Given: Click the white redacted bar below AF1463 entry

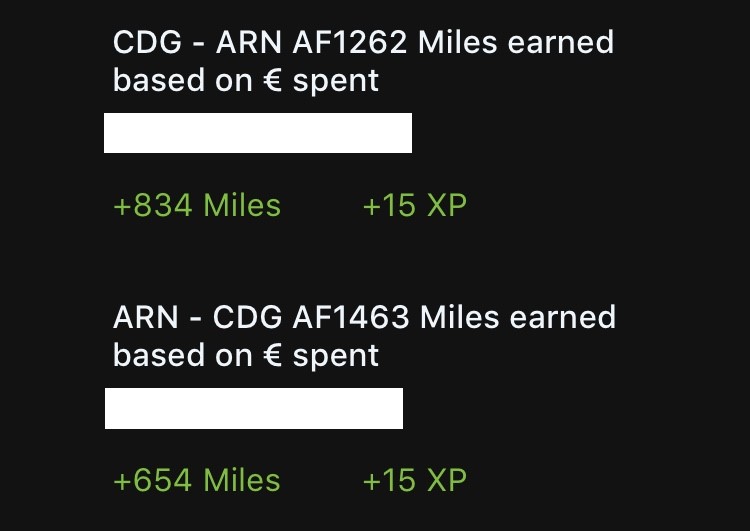Looking at the screenshot, I should pos(254,408).
